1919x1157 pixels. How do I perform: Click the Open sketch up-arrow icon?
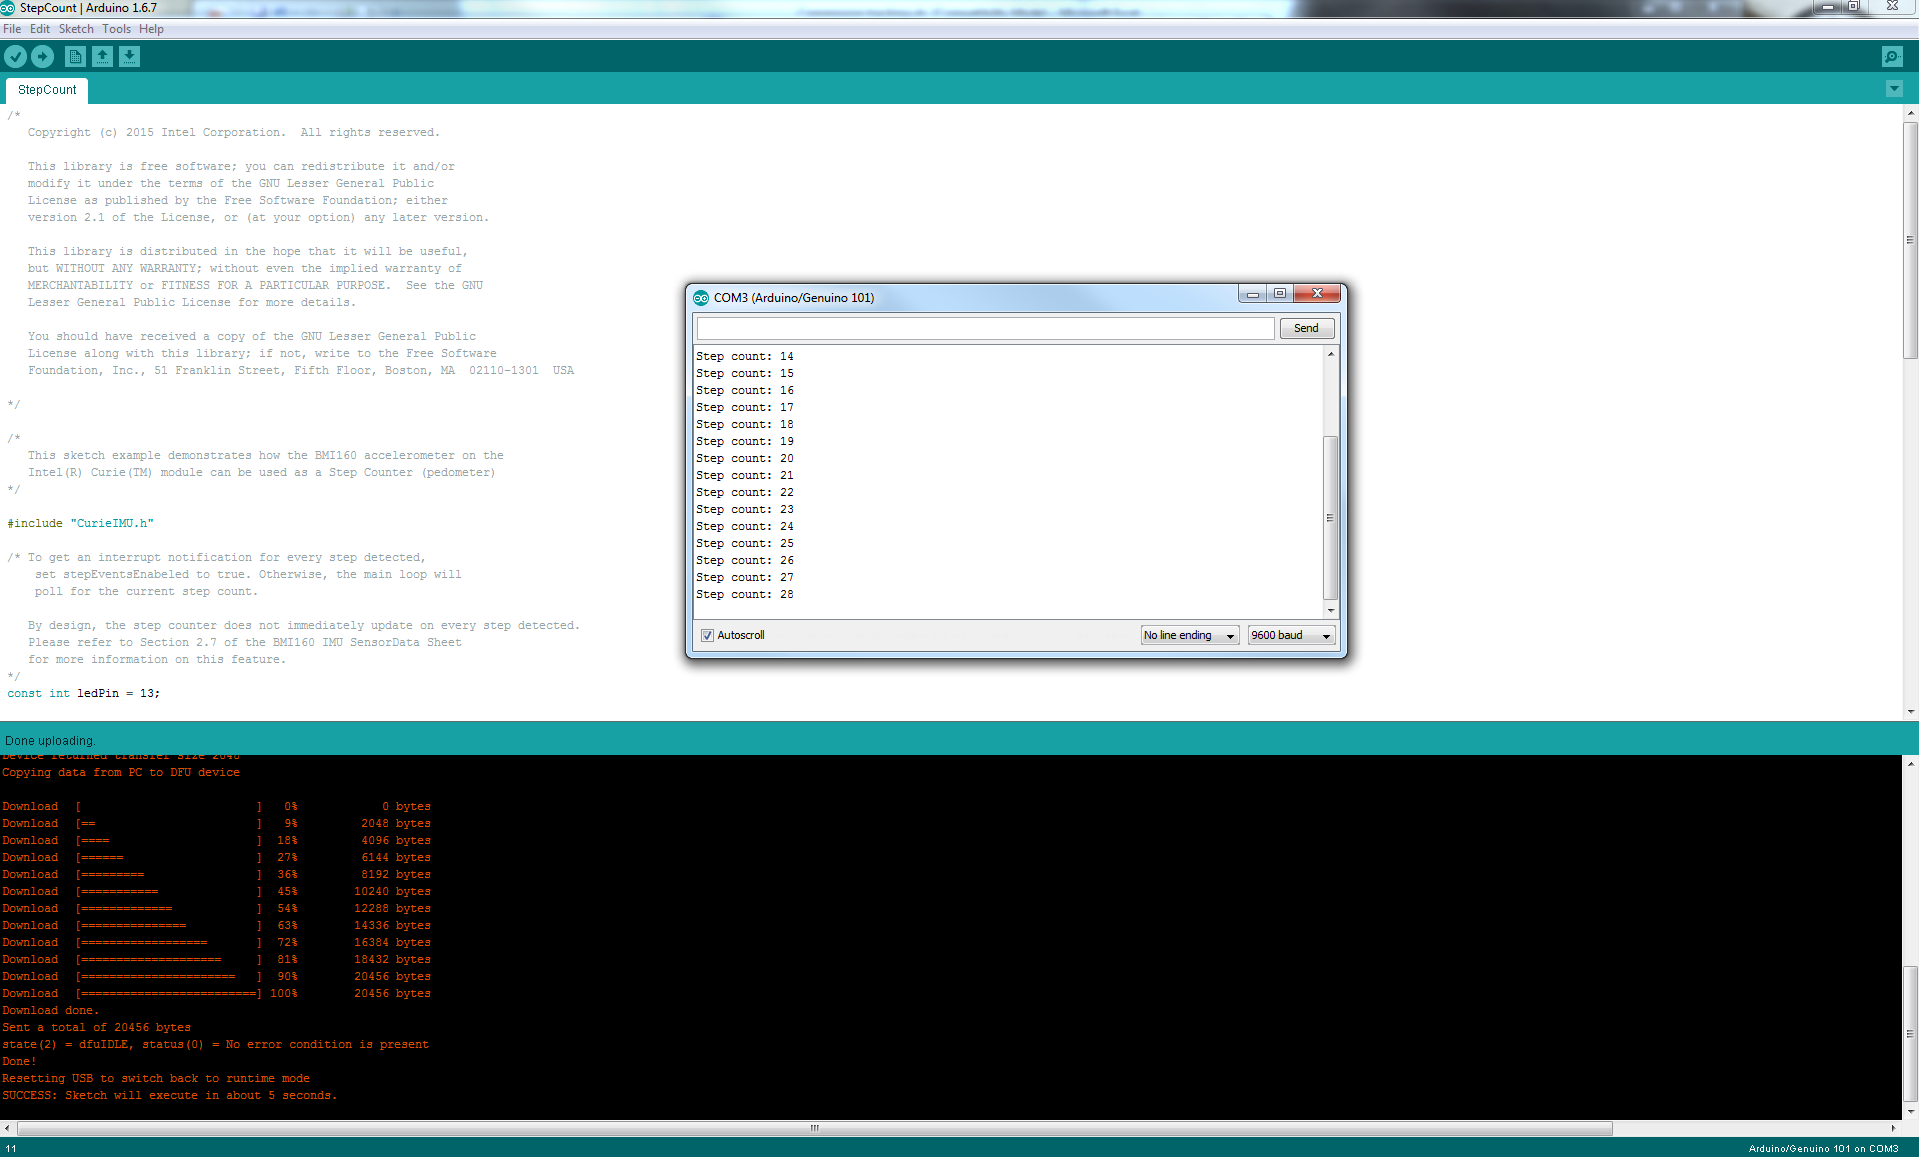pos(103,57)
